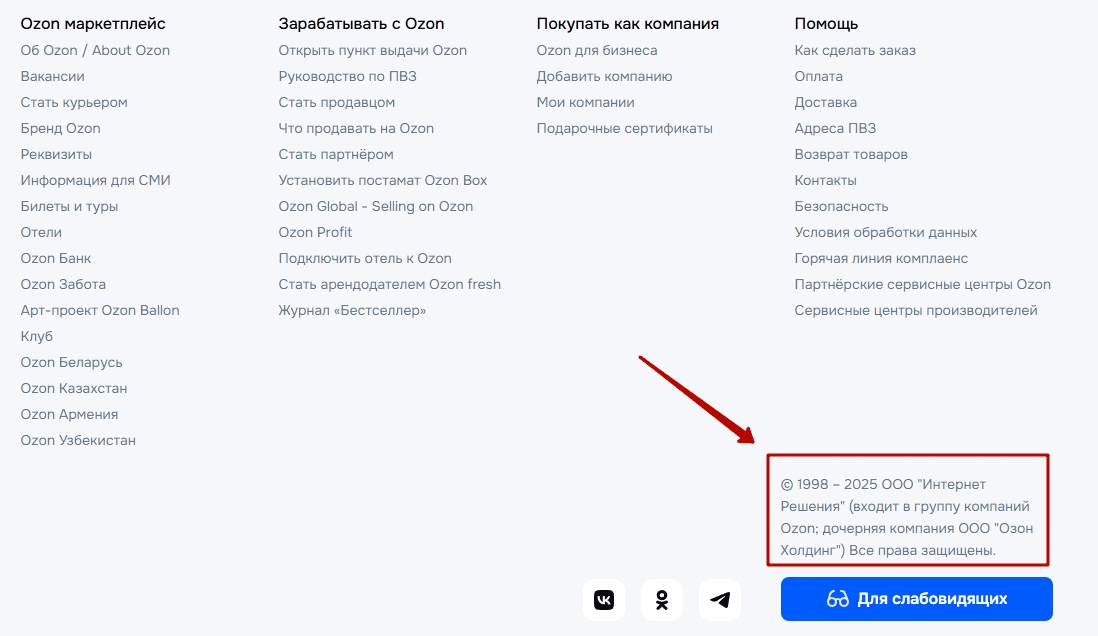Visit the «Ozon Казахстан» link
The image size is (1098, 636).
point(74,388)
